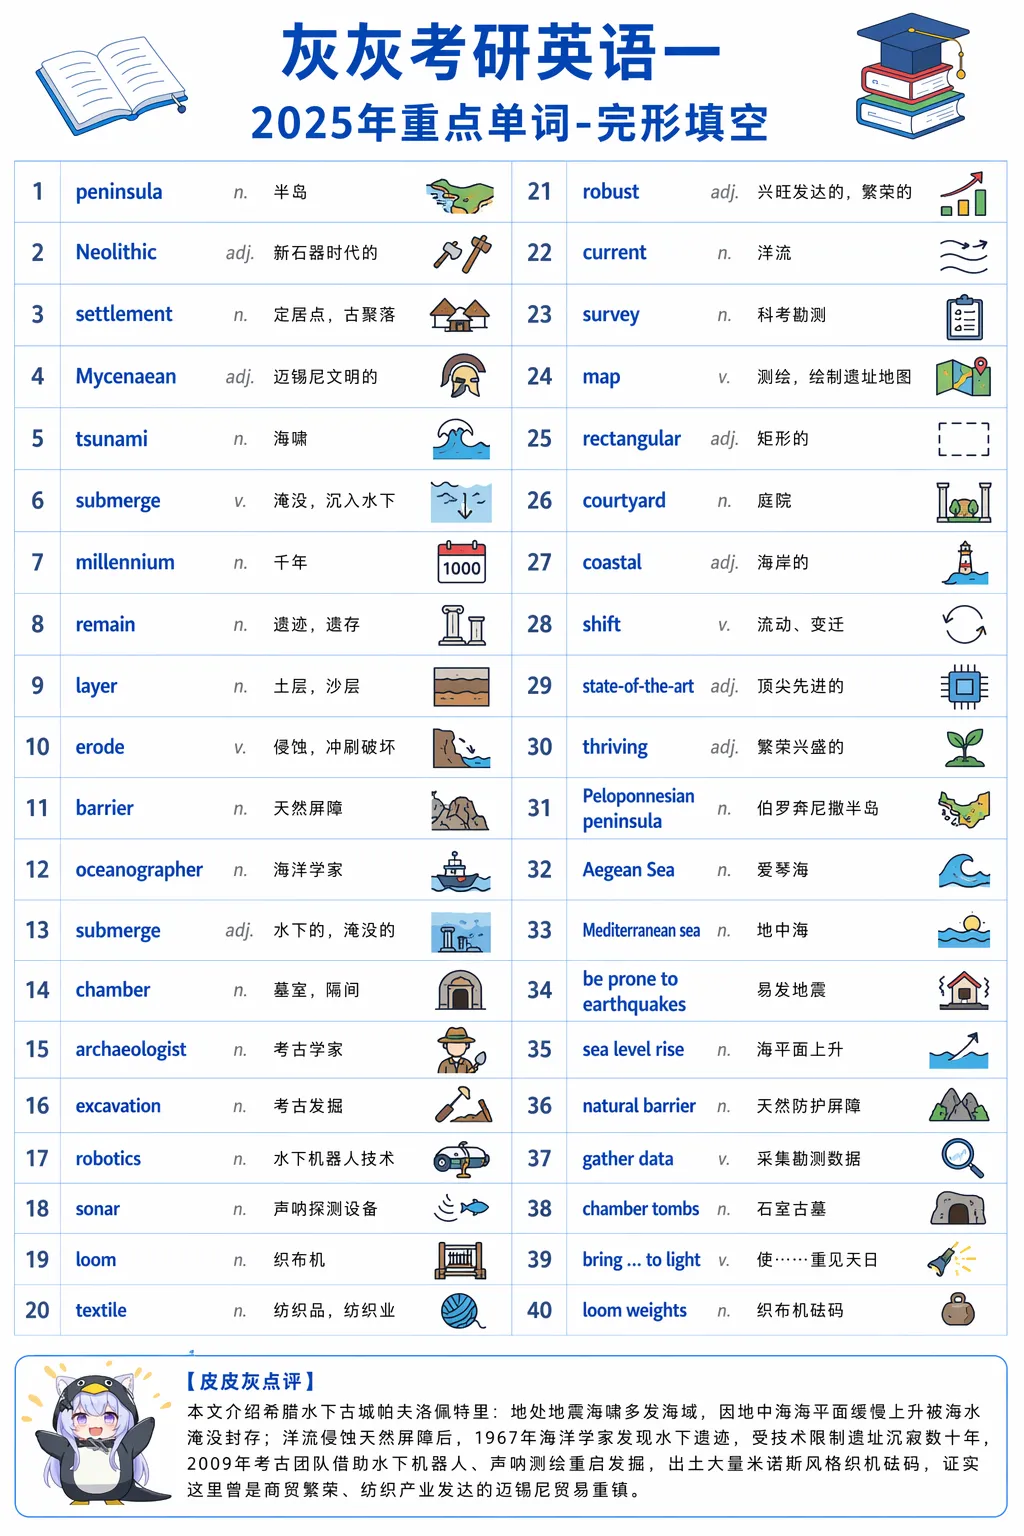Click the archaeologist figure icon
1024x1536 pixels.
(461, 1050)
